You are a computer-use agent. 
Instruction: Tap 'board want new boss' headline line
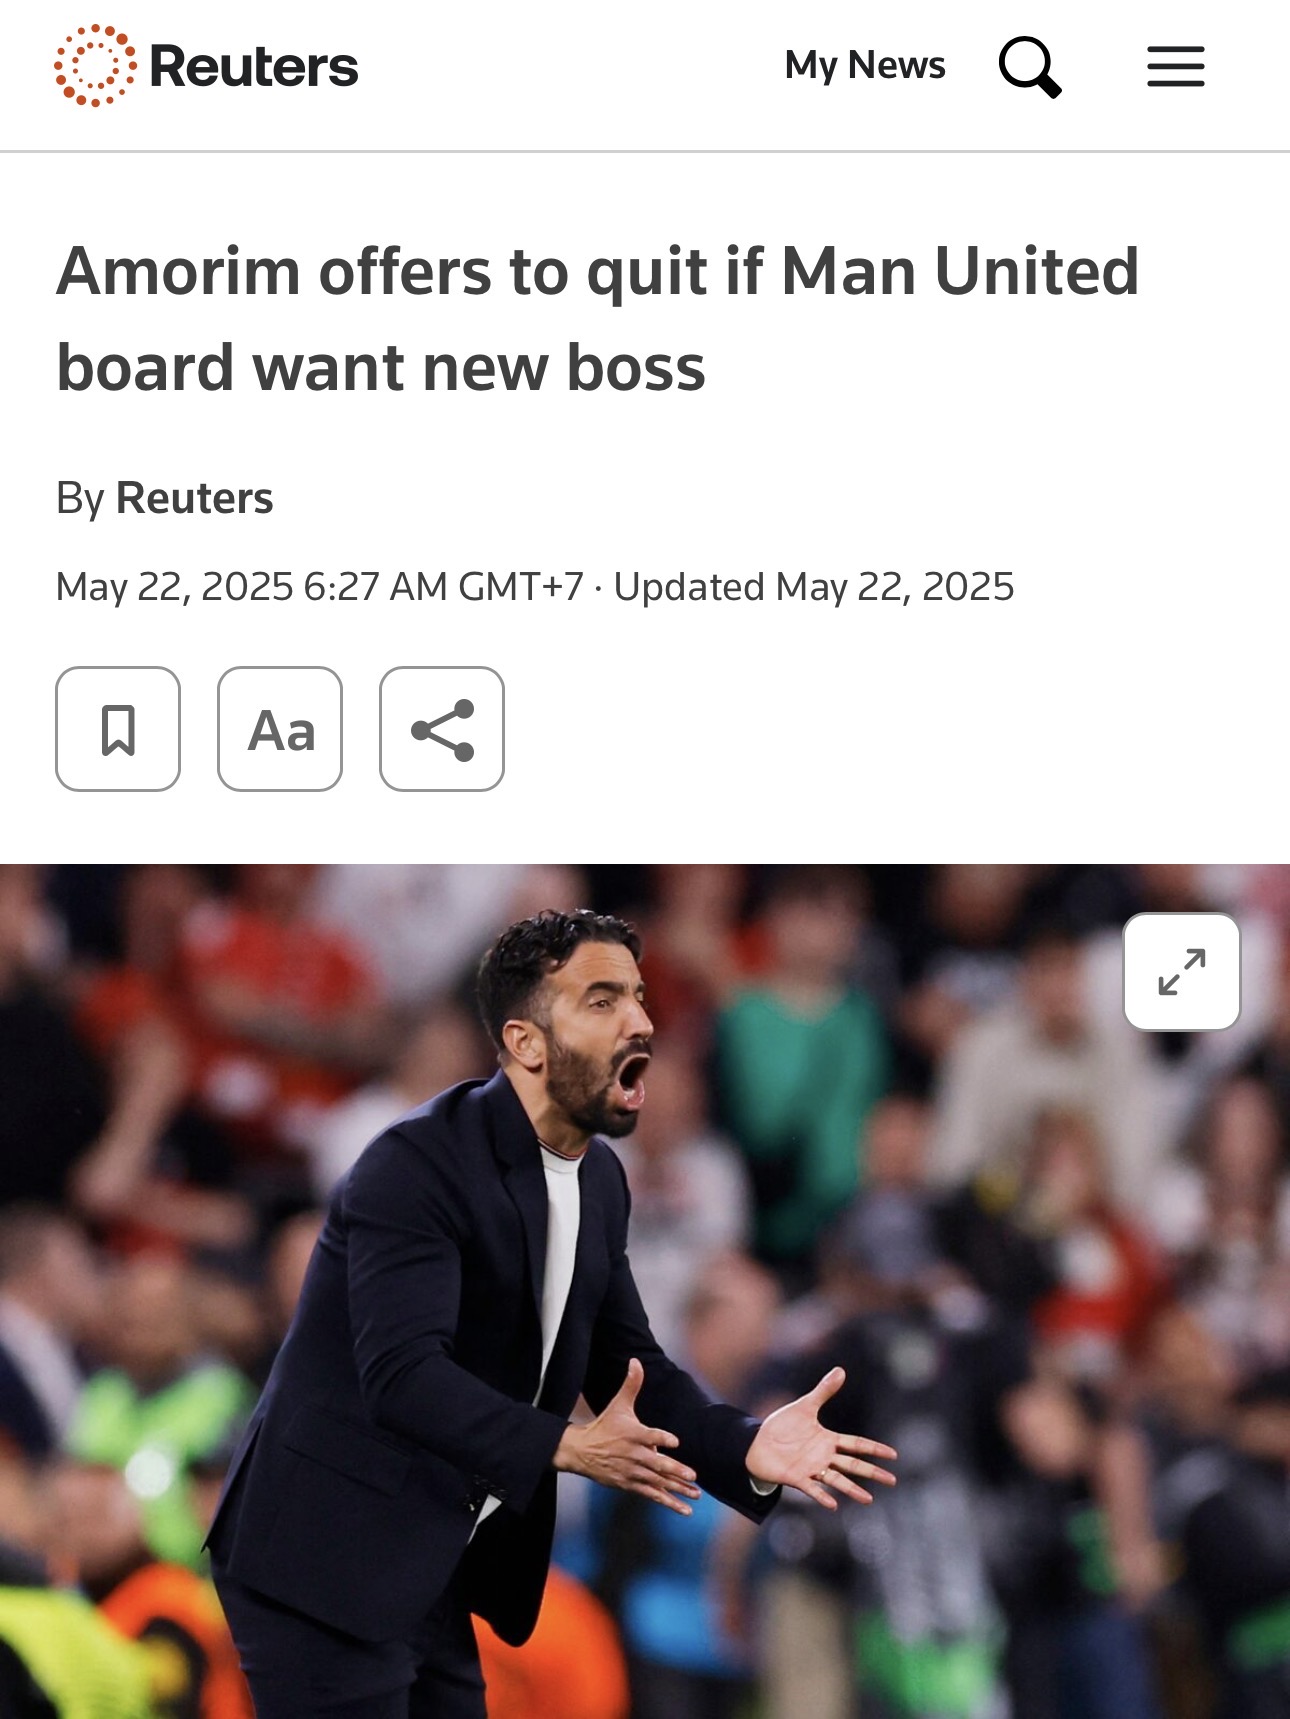(381, 368)
